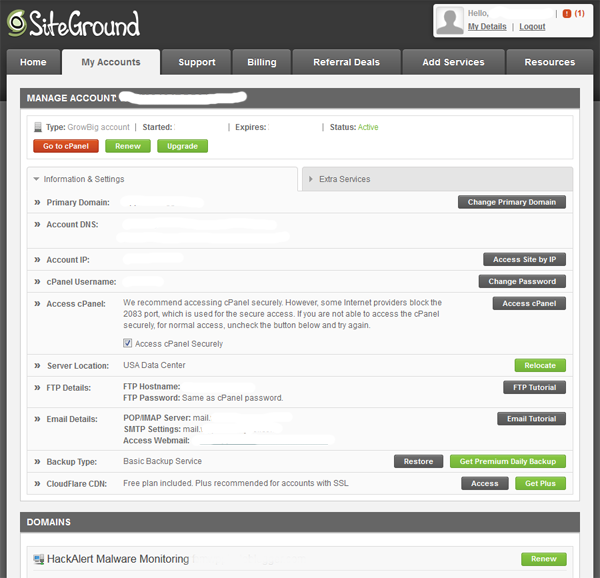Click the arrow bullet before cPanel Username
This screenshot has width=600, height=578.
37,282
